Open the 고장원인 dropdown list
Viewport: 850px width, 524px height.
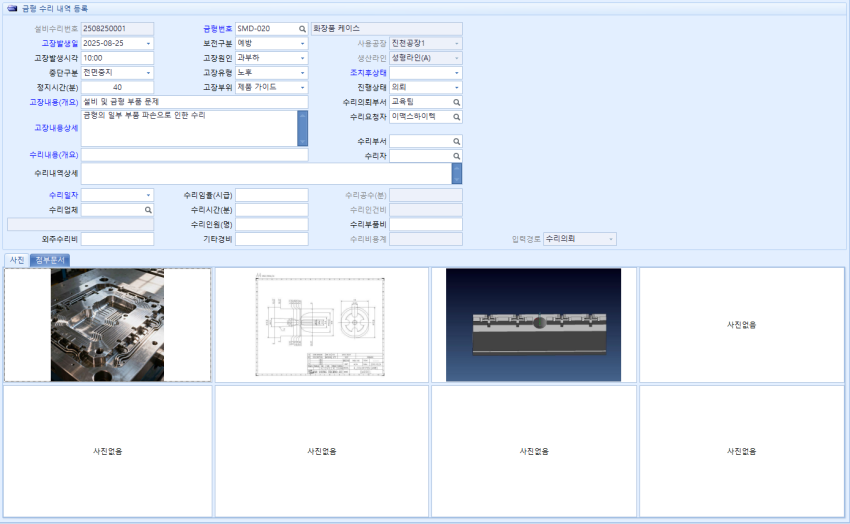pyautogui.click(x=302, y=58)
